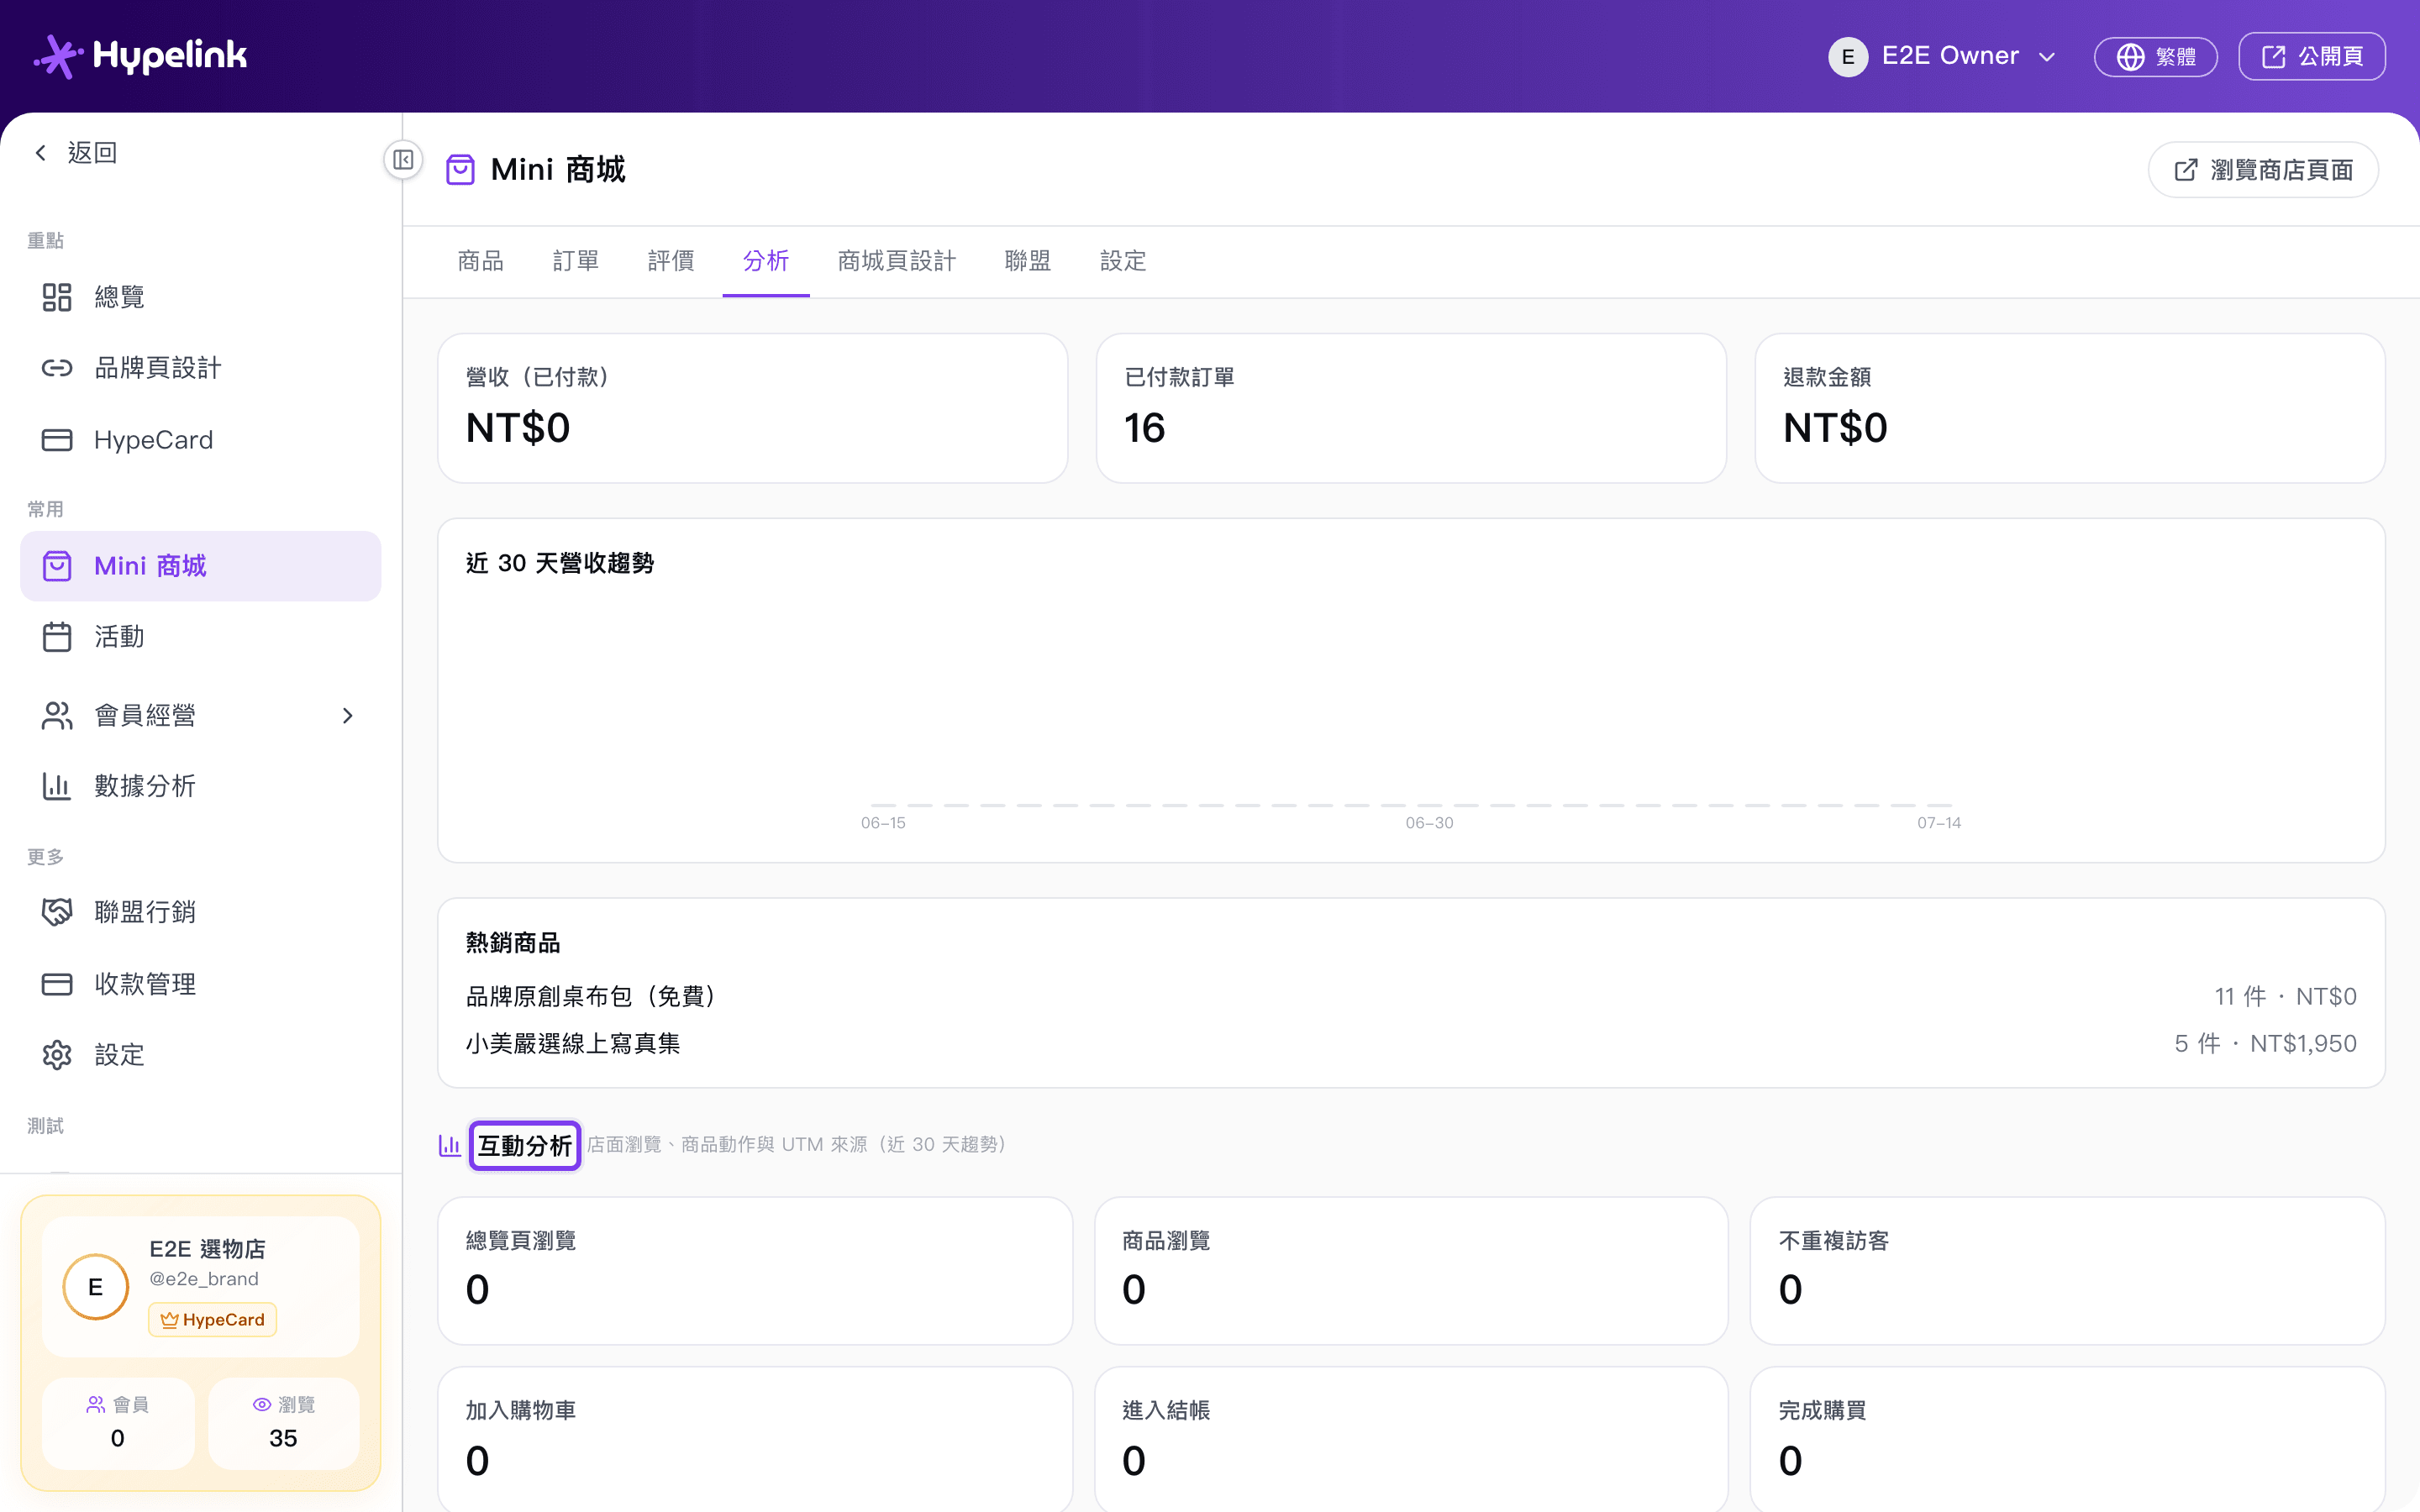Click the 加入購物車 stat card

click(755, 1440)
